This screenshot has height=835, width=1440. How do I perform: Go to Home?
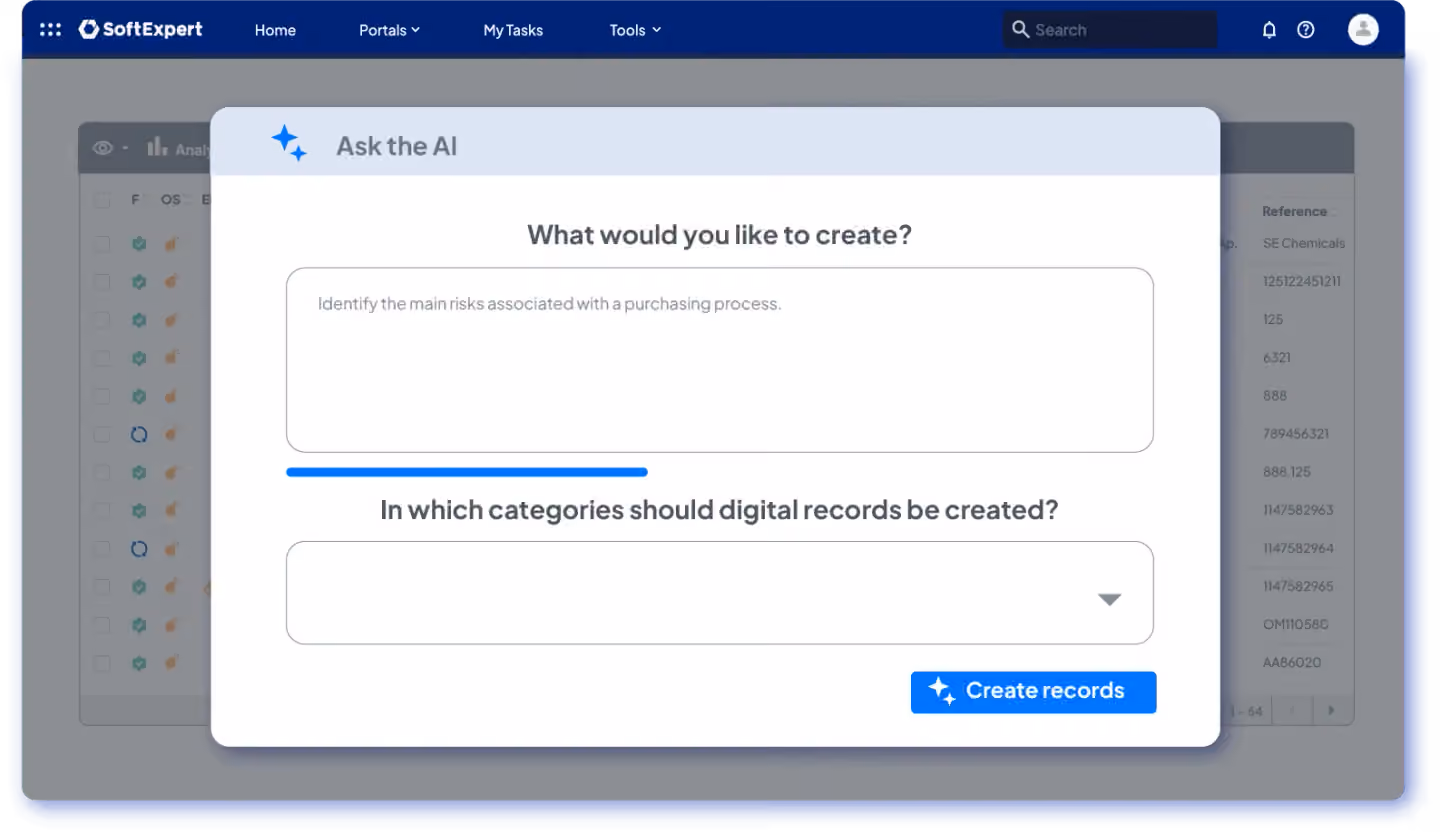coord(275,30)
